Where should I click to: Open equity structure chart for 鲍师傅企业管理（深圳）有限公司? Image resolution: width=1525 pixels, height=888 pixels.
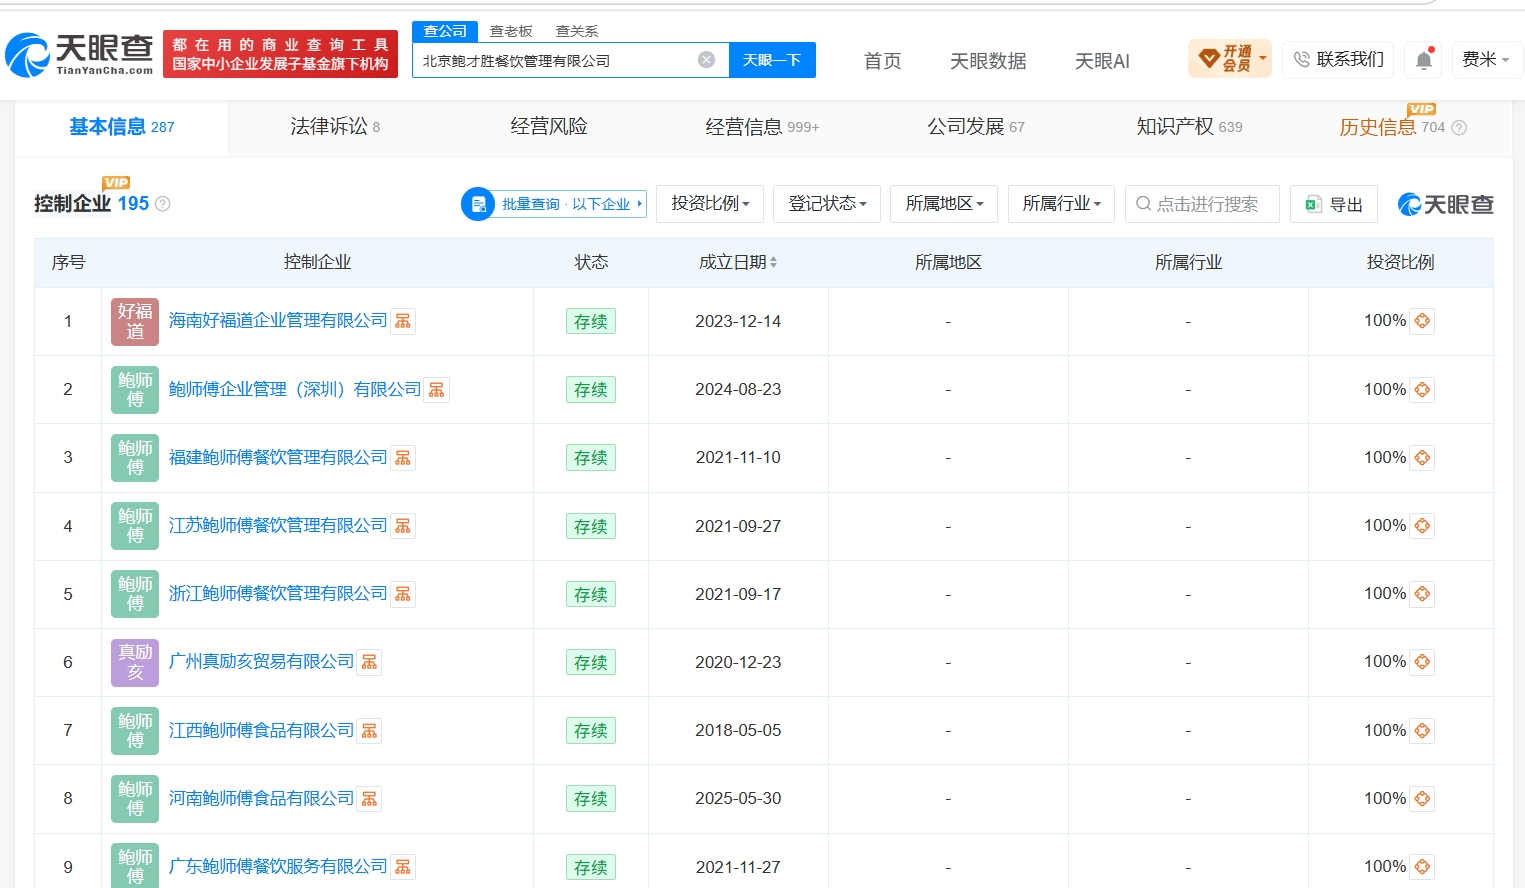437,390
